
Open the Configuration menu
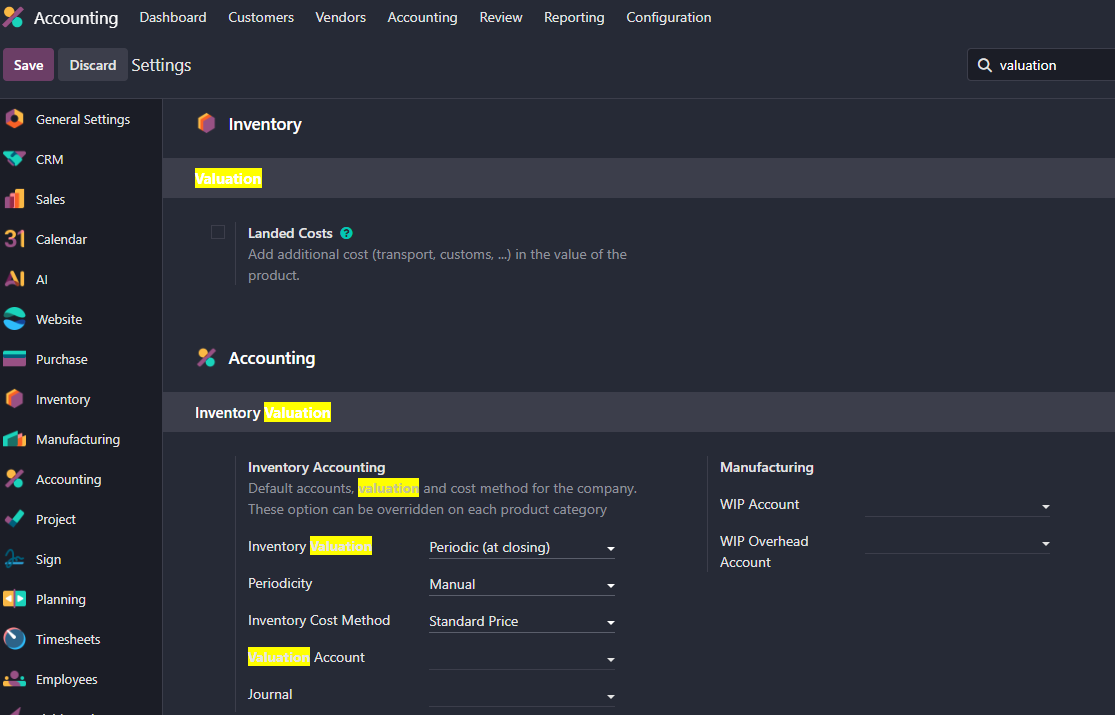[668, 18]
